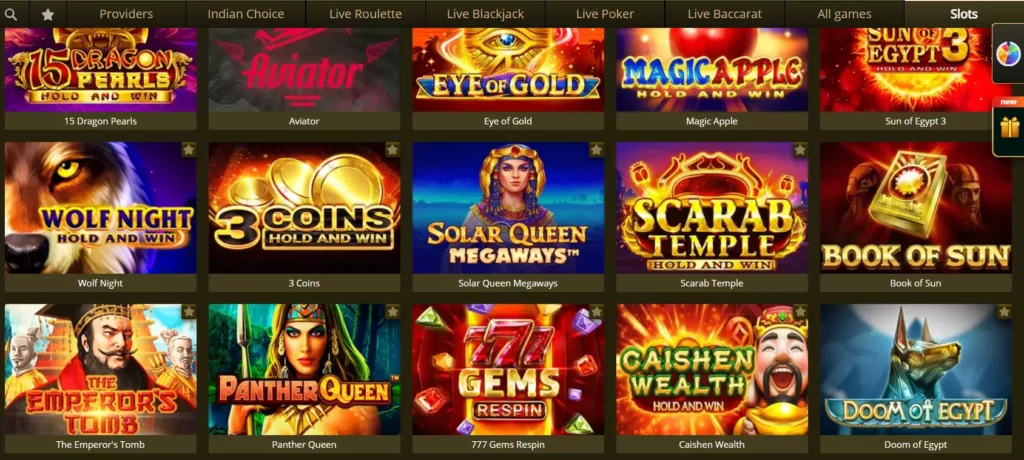Screen dimensions: 1024x460
Task: Favorite the 777 Gems Respin star
Action: point(596,312)
